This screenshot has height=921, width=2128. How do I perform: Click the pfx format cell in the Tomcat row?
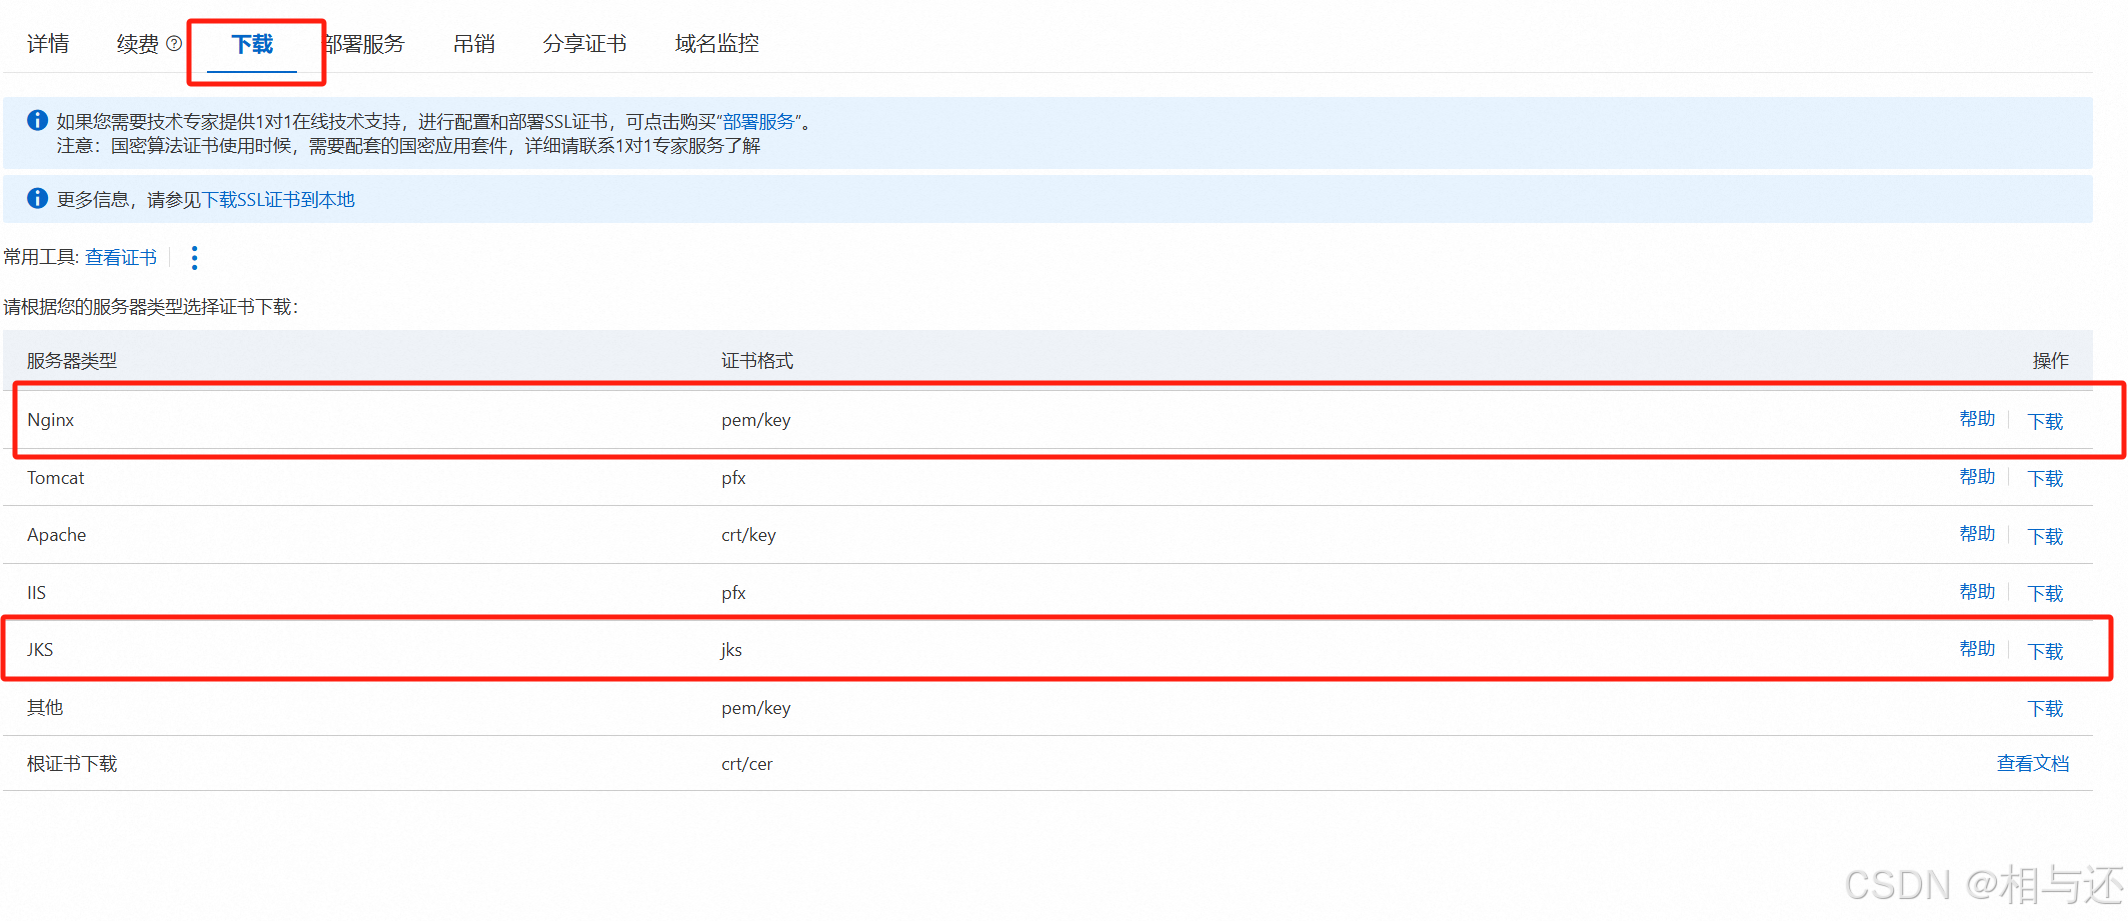pyautogui.click(x=734, y=478)
